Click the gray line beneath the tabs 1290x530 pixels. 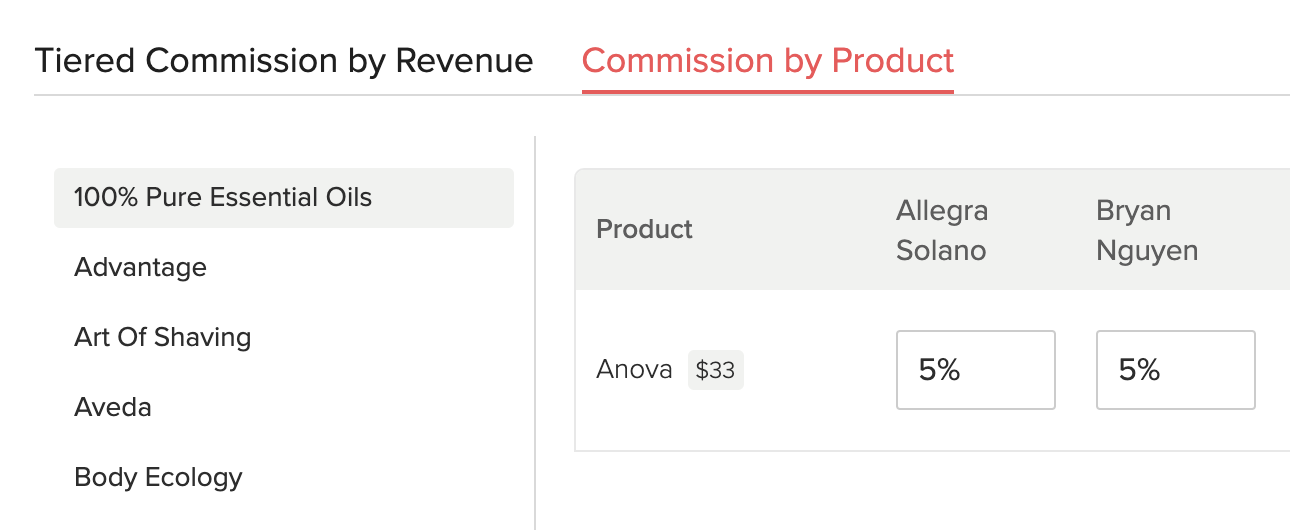[x=300, y=96]
